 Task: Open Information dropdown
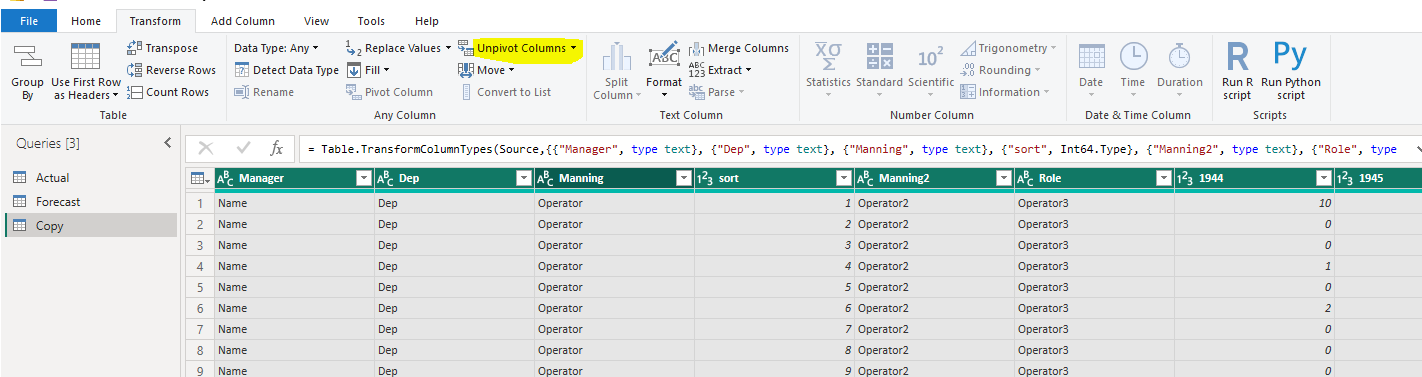(1005, 92)
